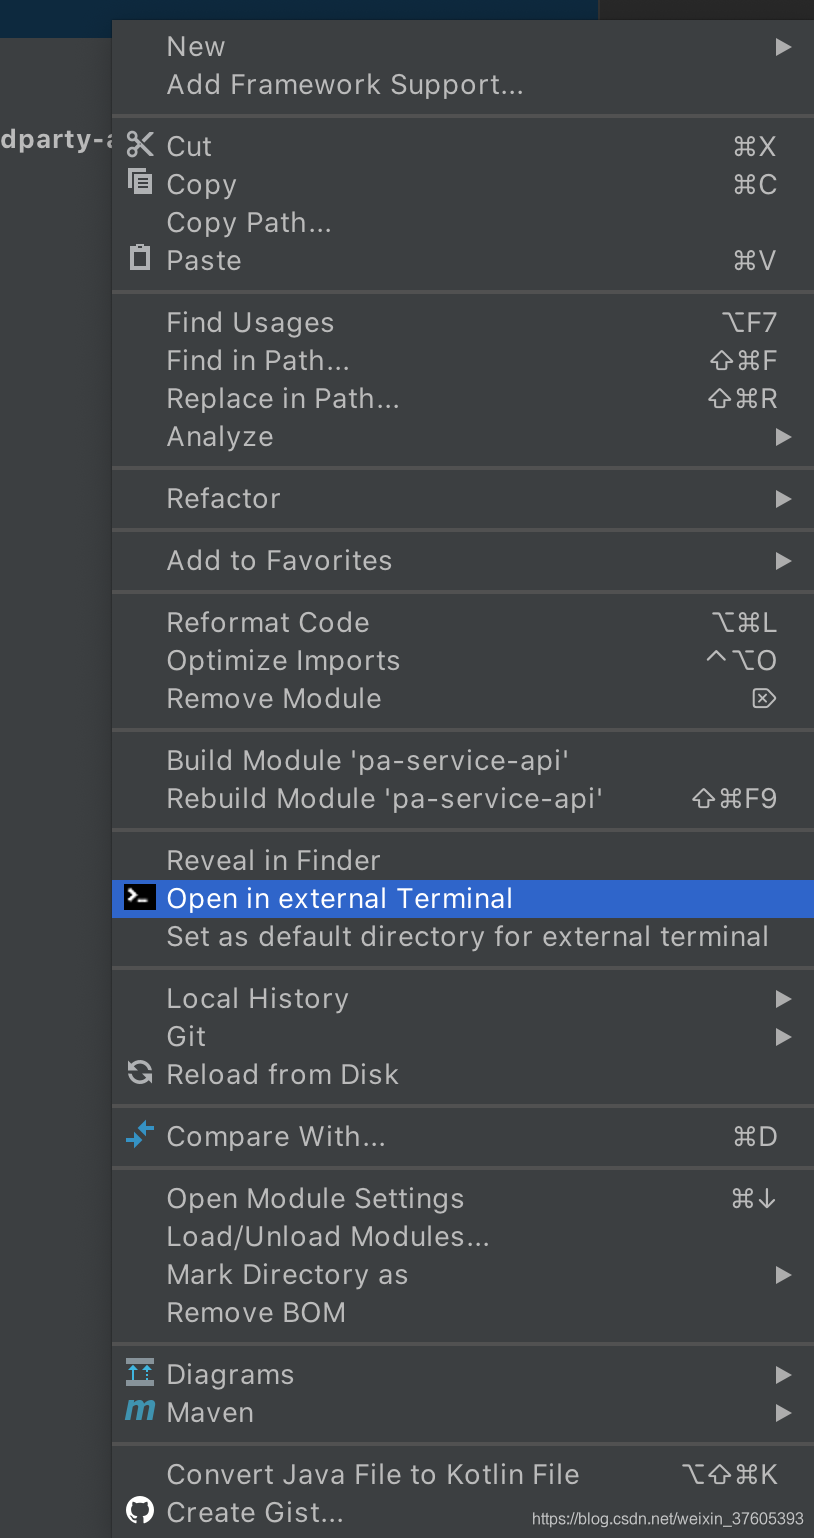The height and width of the screenshot is (1538, 814).
Task: Click the Compare With arrows icon
Action: click(140, 1135)
